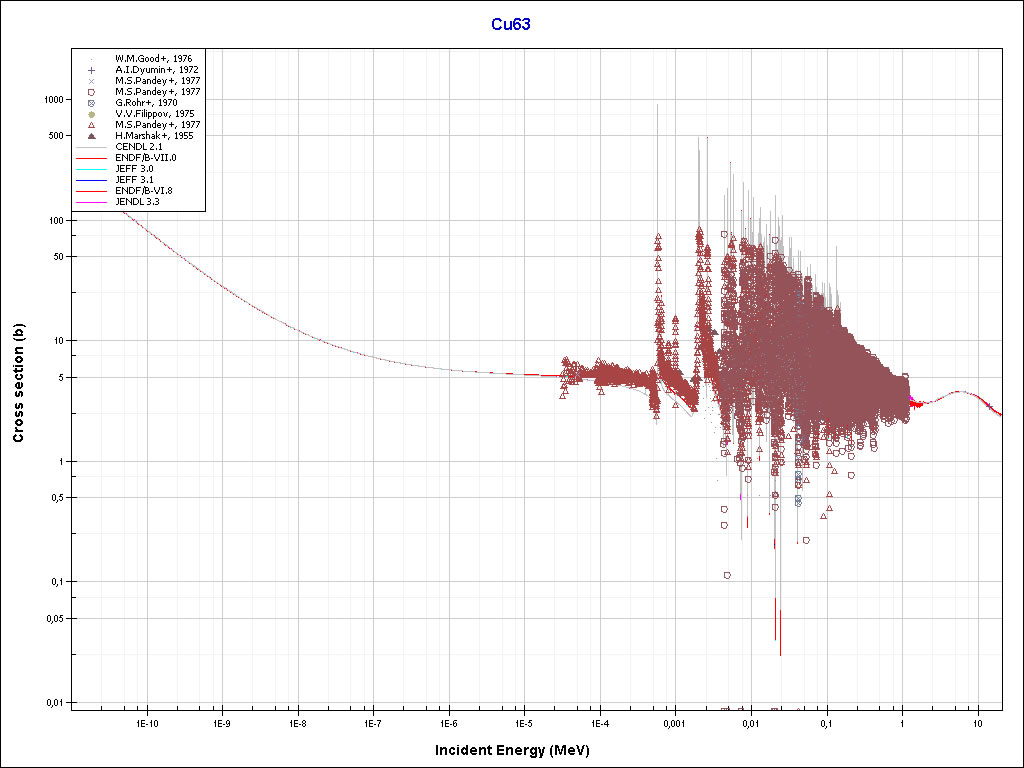
Task: Click the faint dot marker for W.M.Good+
Action: coord(91,59)
